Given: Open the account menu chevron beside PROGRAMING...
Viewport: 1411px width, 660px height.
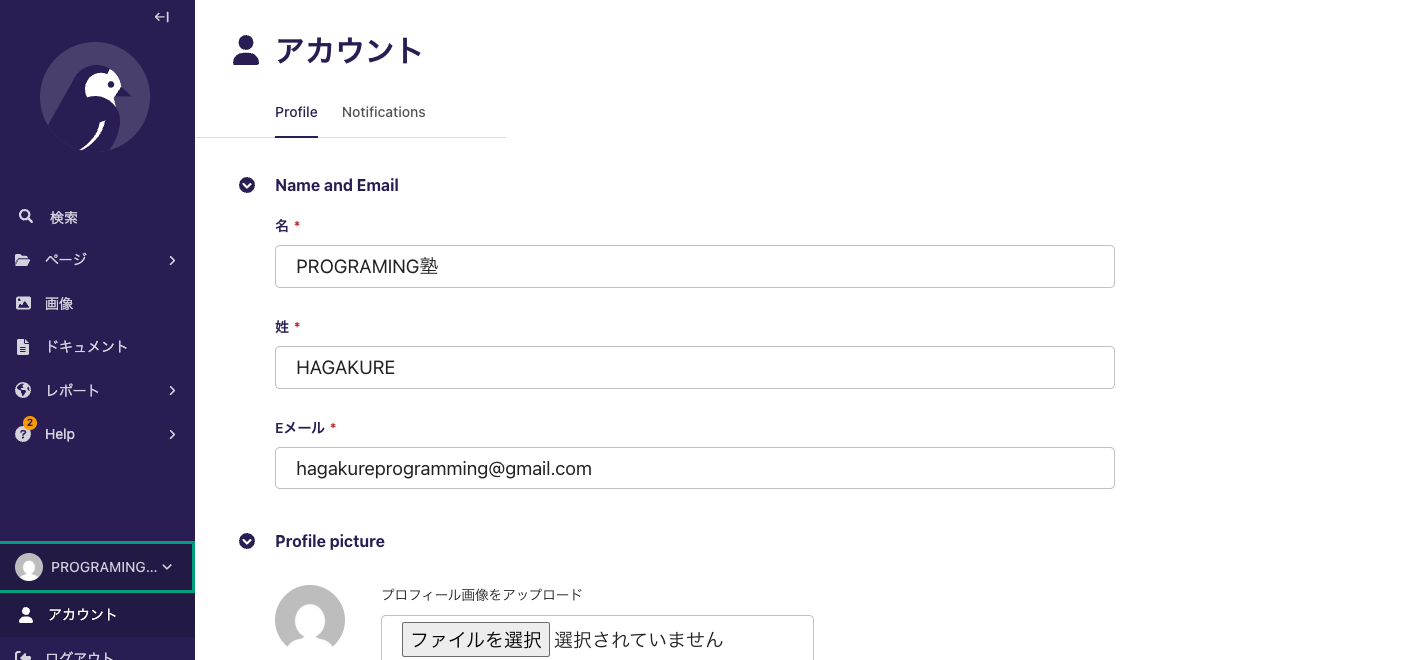Looking at the screenshot, I should pyautogui.click(x=166, y=567).
